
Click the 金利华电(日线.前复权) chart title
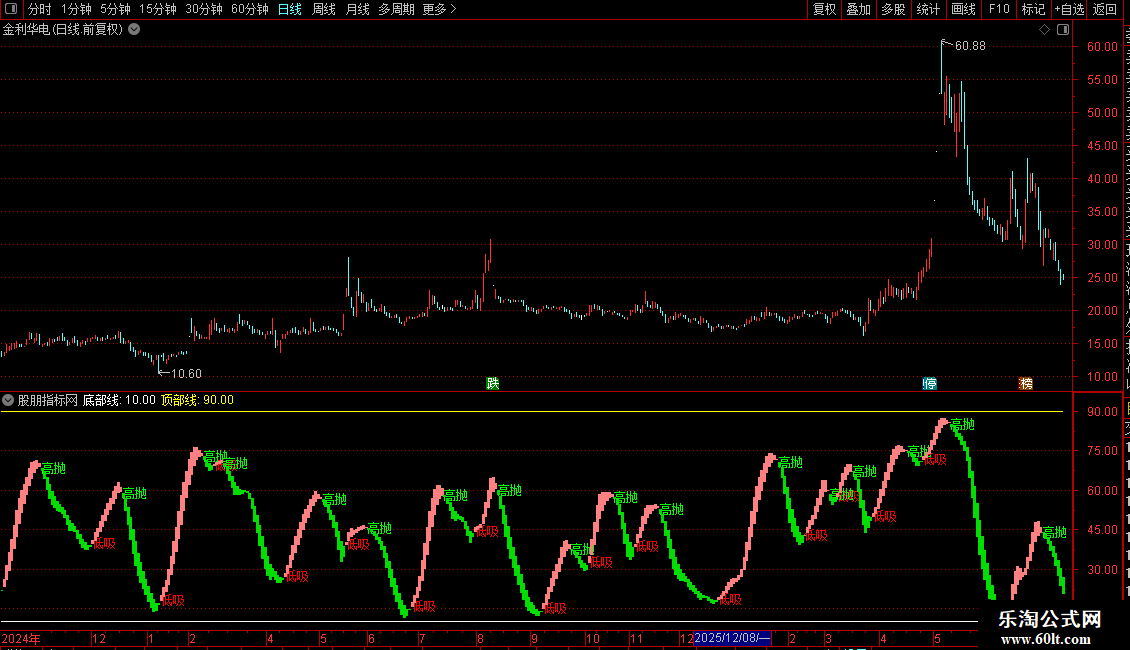tap(63, 30)
